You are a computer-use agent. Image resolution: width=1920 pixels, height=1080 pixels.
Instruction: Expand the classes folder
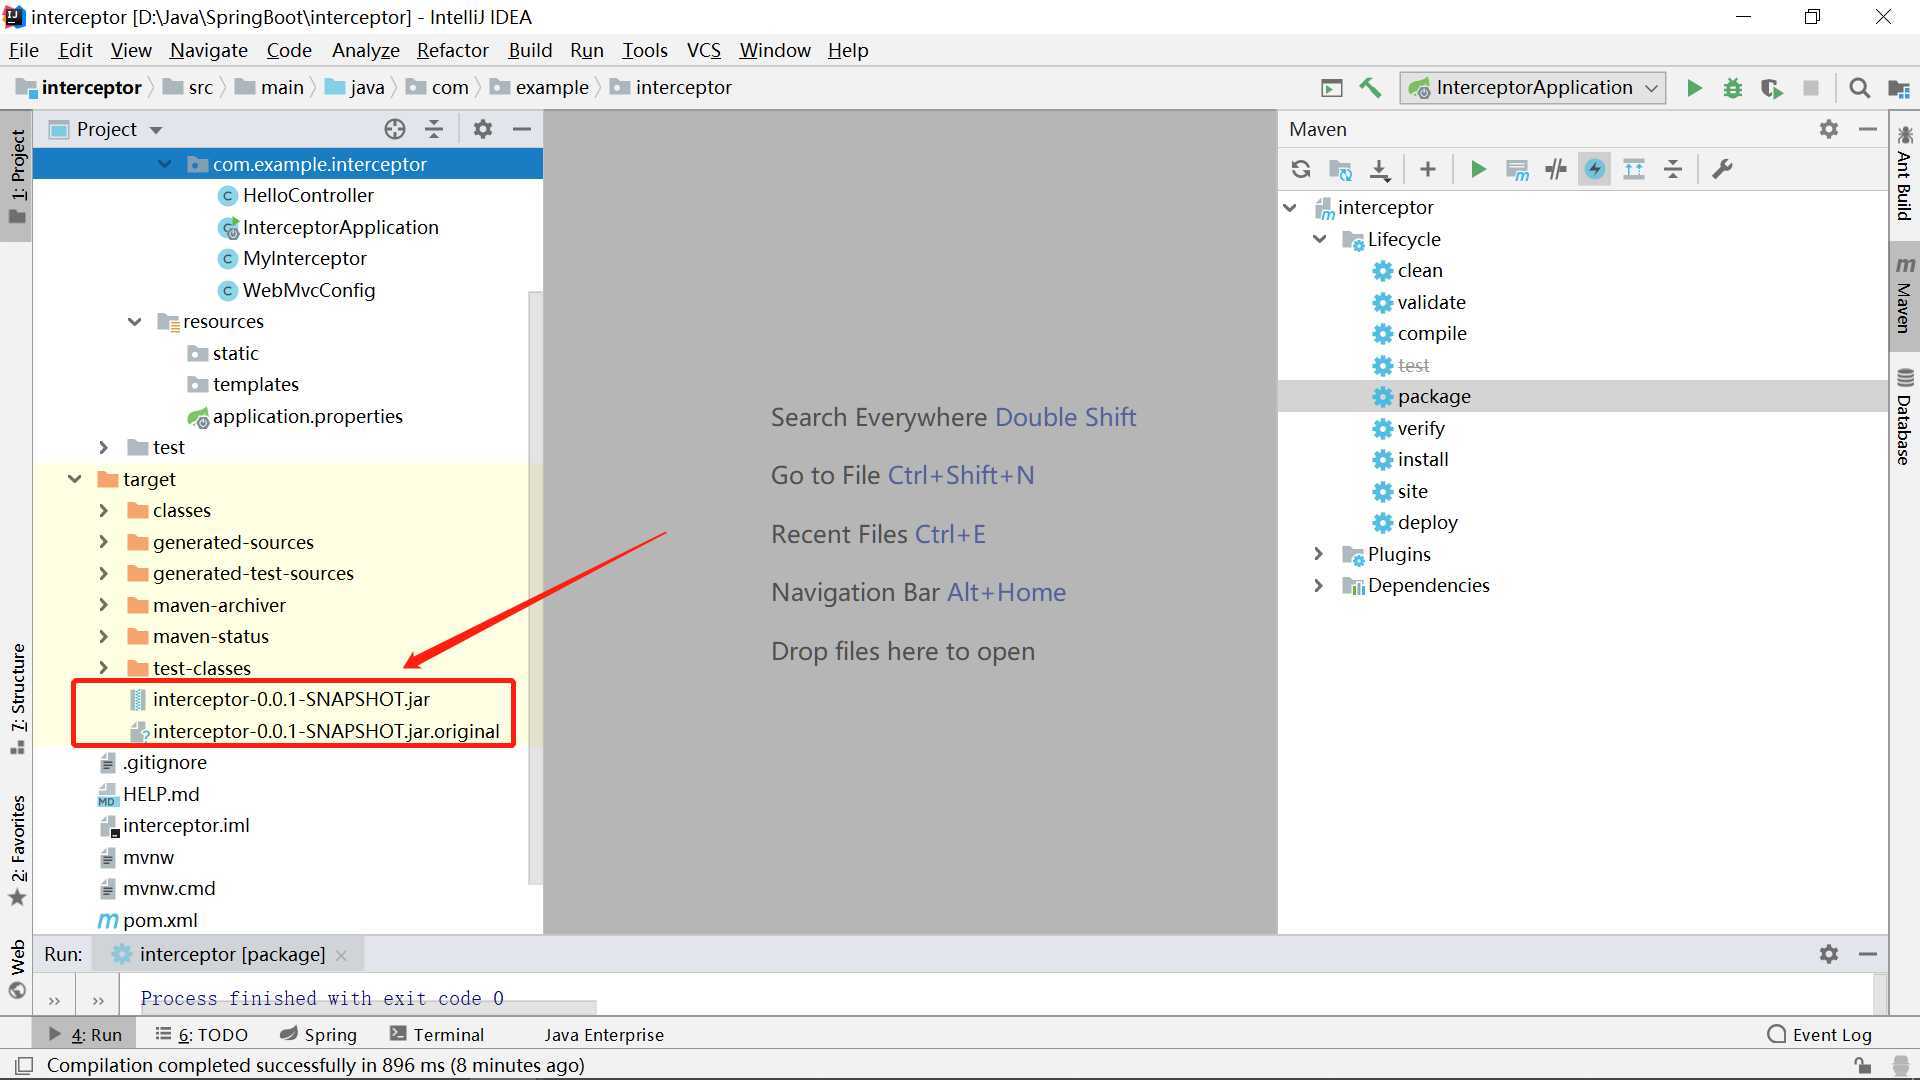104,510
